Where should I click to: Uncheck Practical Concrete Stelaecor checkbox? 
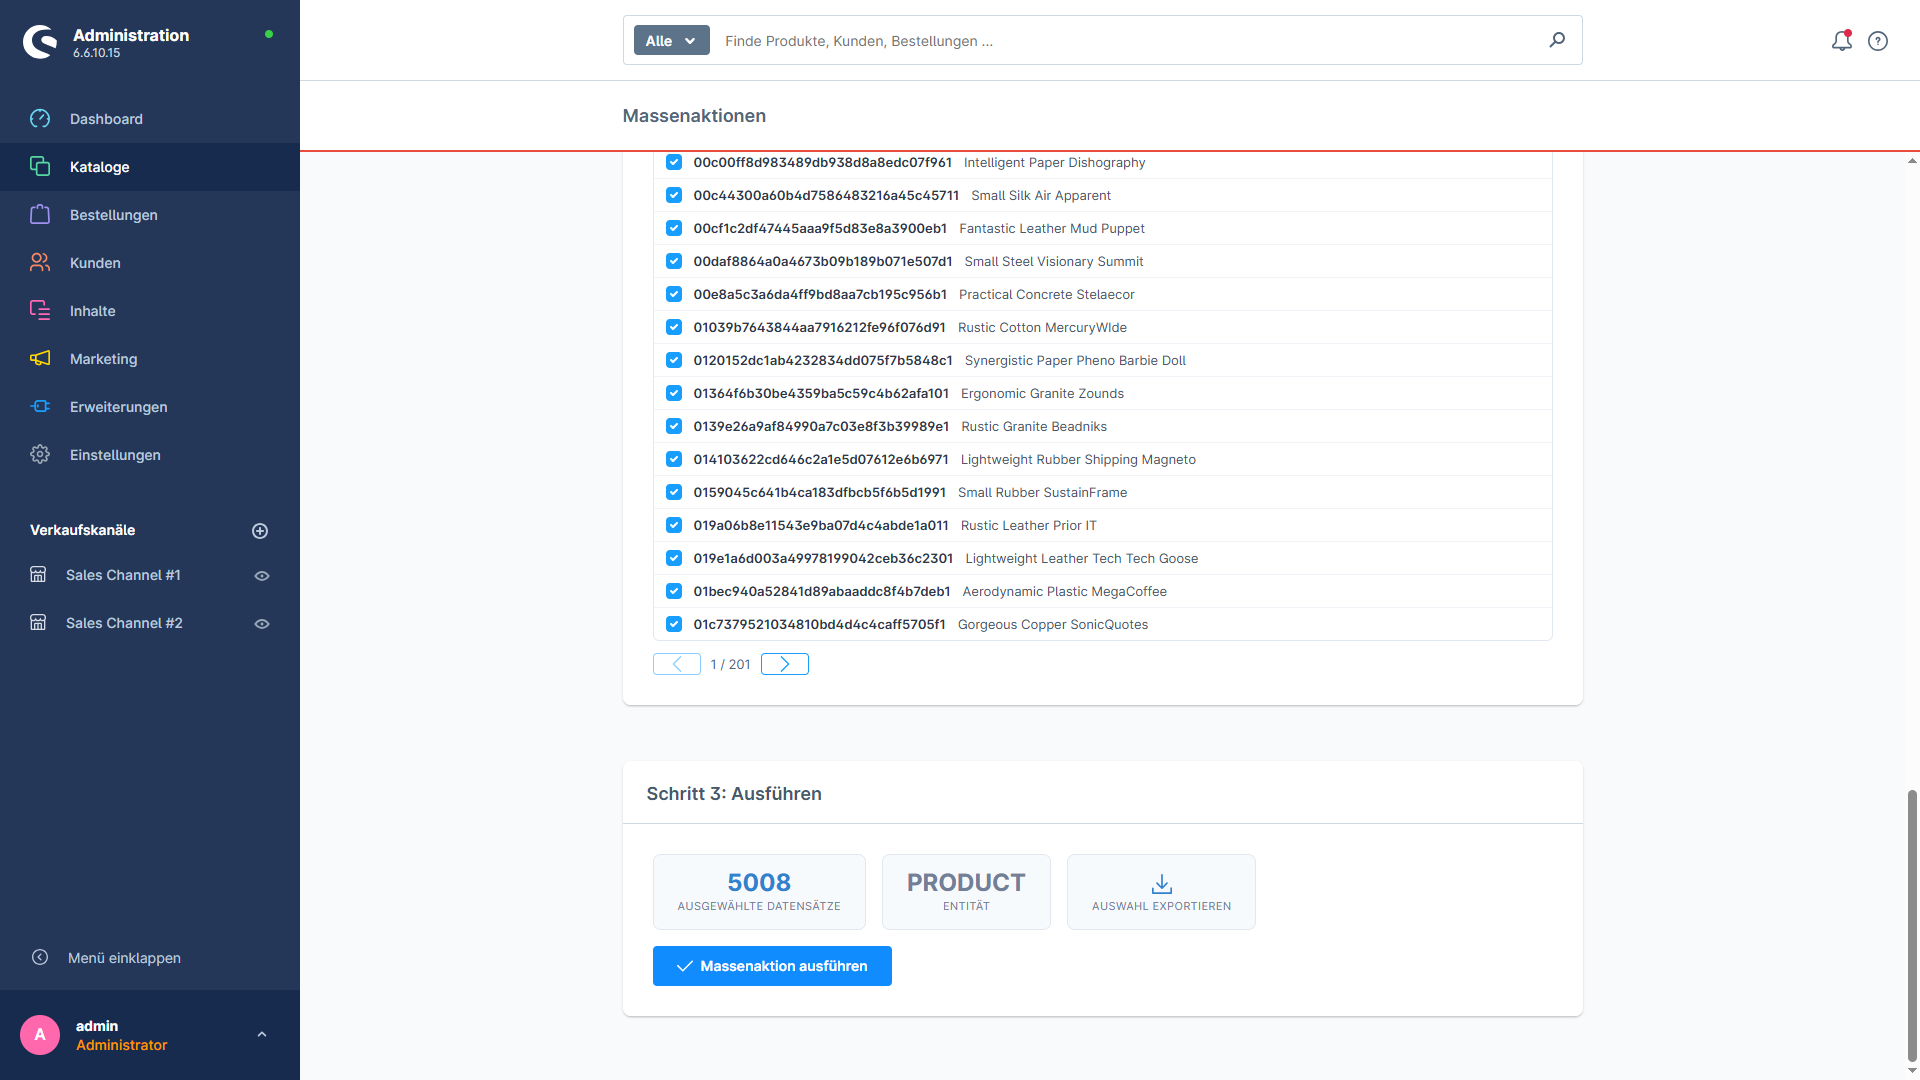tap(674, 294)
